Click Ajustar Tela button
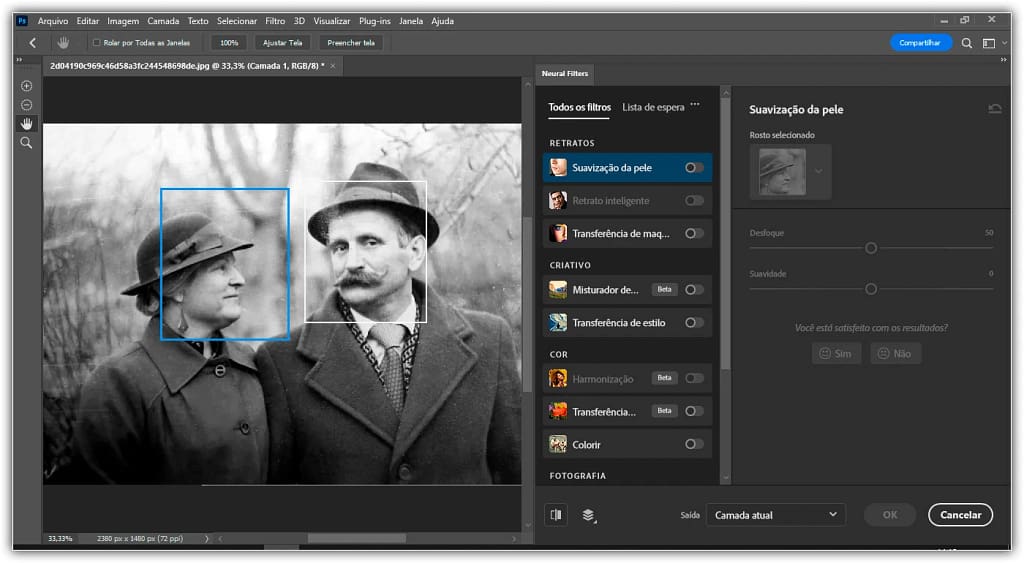 coord(283,43)
